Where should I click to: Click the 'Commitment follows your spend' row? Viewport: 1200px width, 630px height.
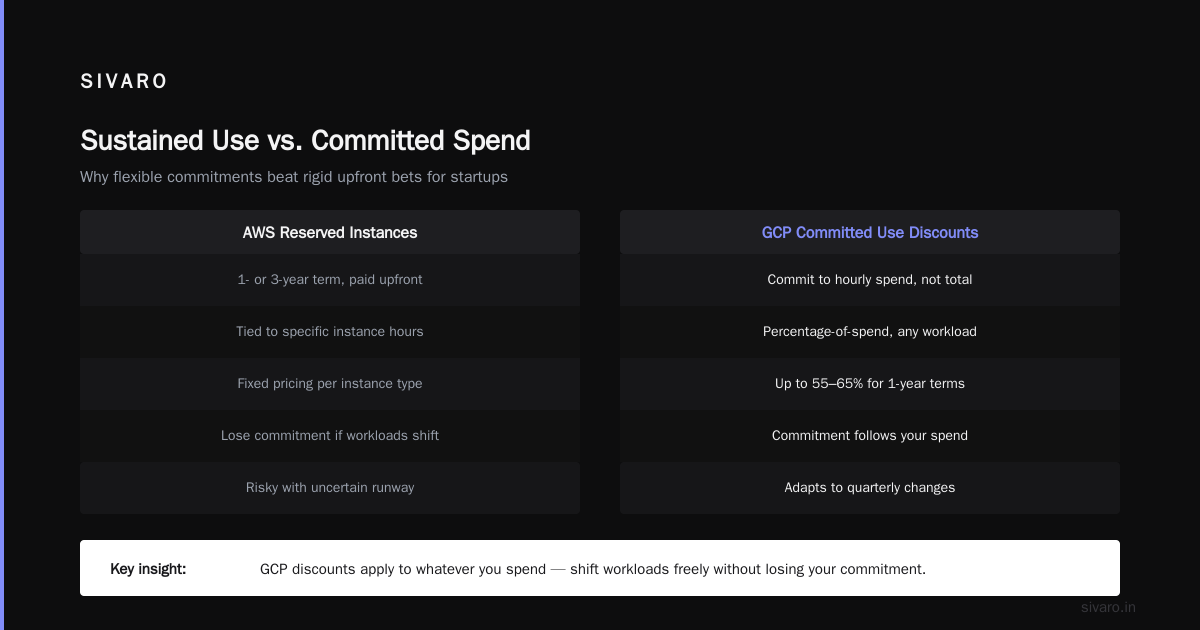coord(870,436)
